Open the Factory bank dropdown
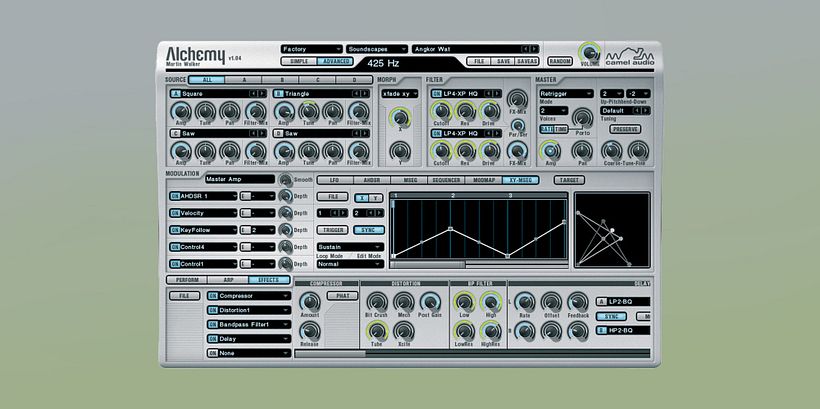This screenshot has height=409, width=820. [x=311, y=48]
